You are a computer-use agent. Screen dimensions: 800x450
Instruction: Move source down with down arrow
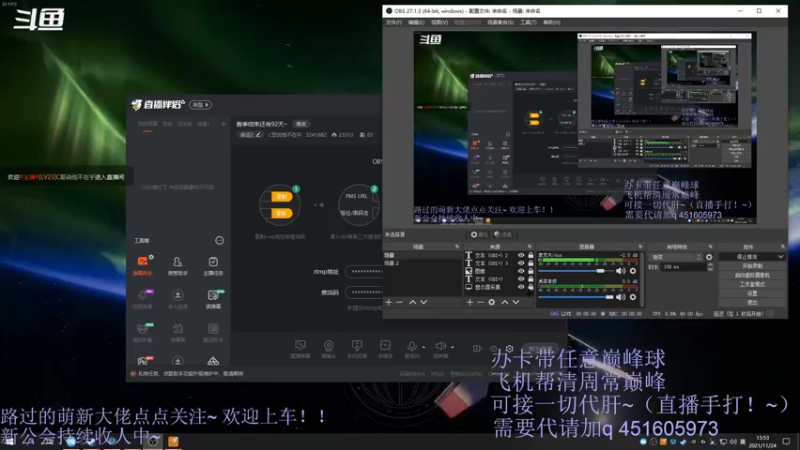click(x=516, y=302)
